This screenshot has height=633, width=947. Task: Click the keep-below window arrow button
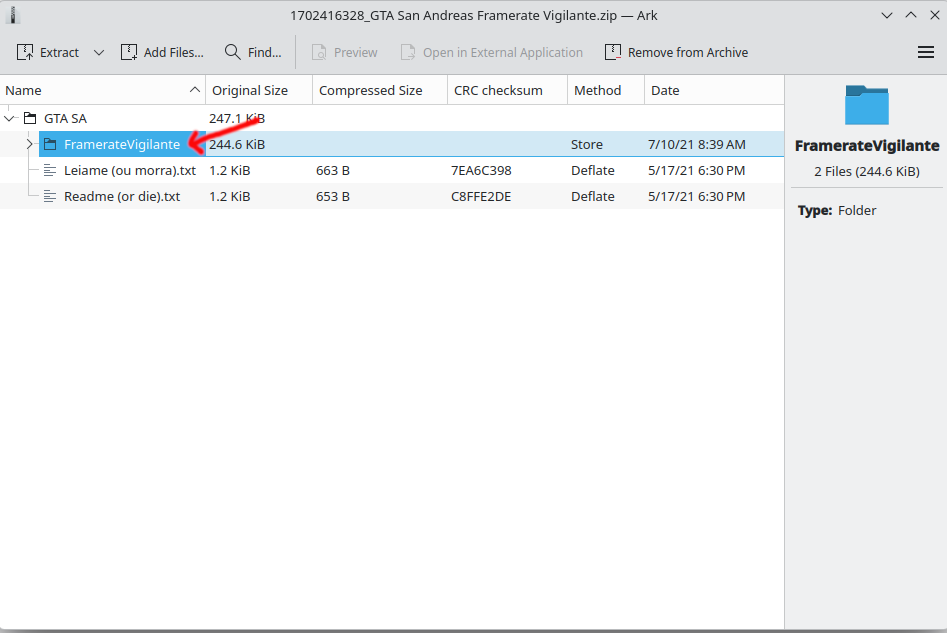pos(887,16)
